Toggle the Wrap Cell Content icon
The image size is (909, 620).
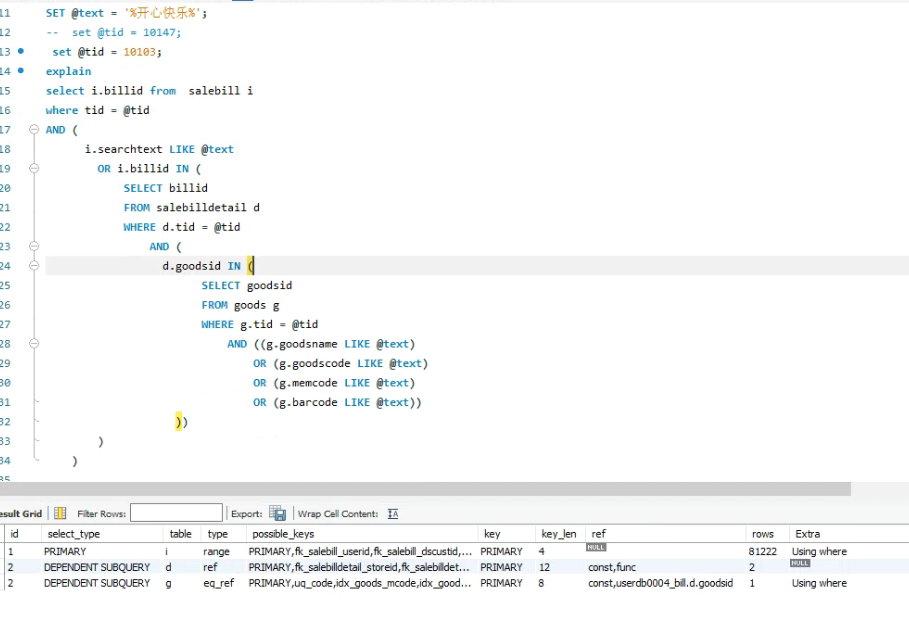[393, 514]
